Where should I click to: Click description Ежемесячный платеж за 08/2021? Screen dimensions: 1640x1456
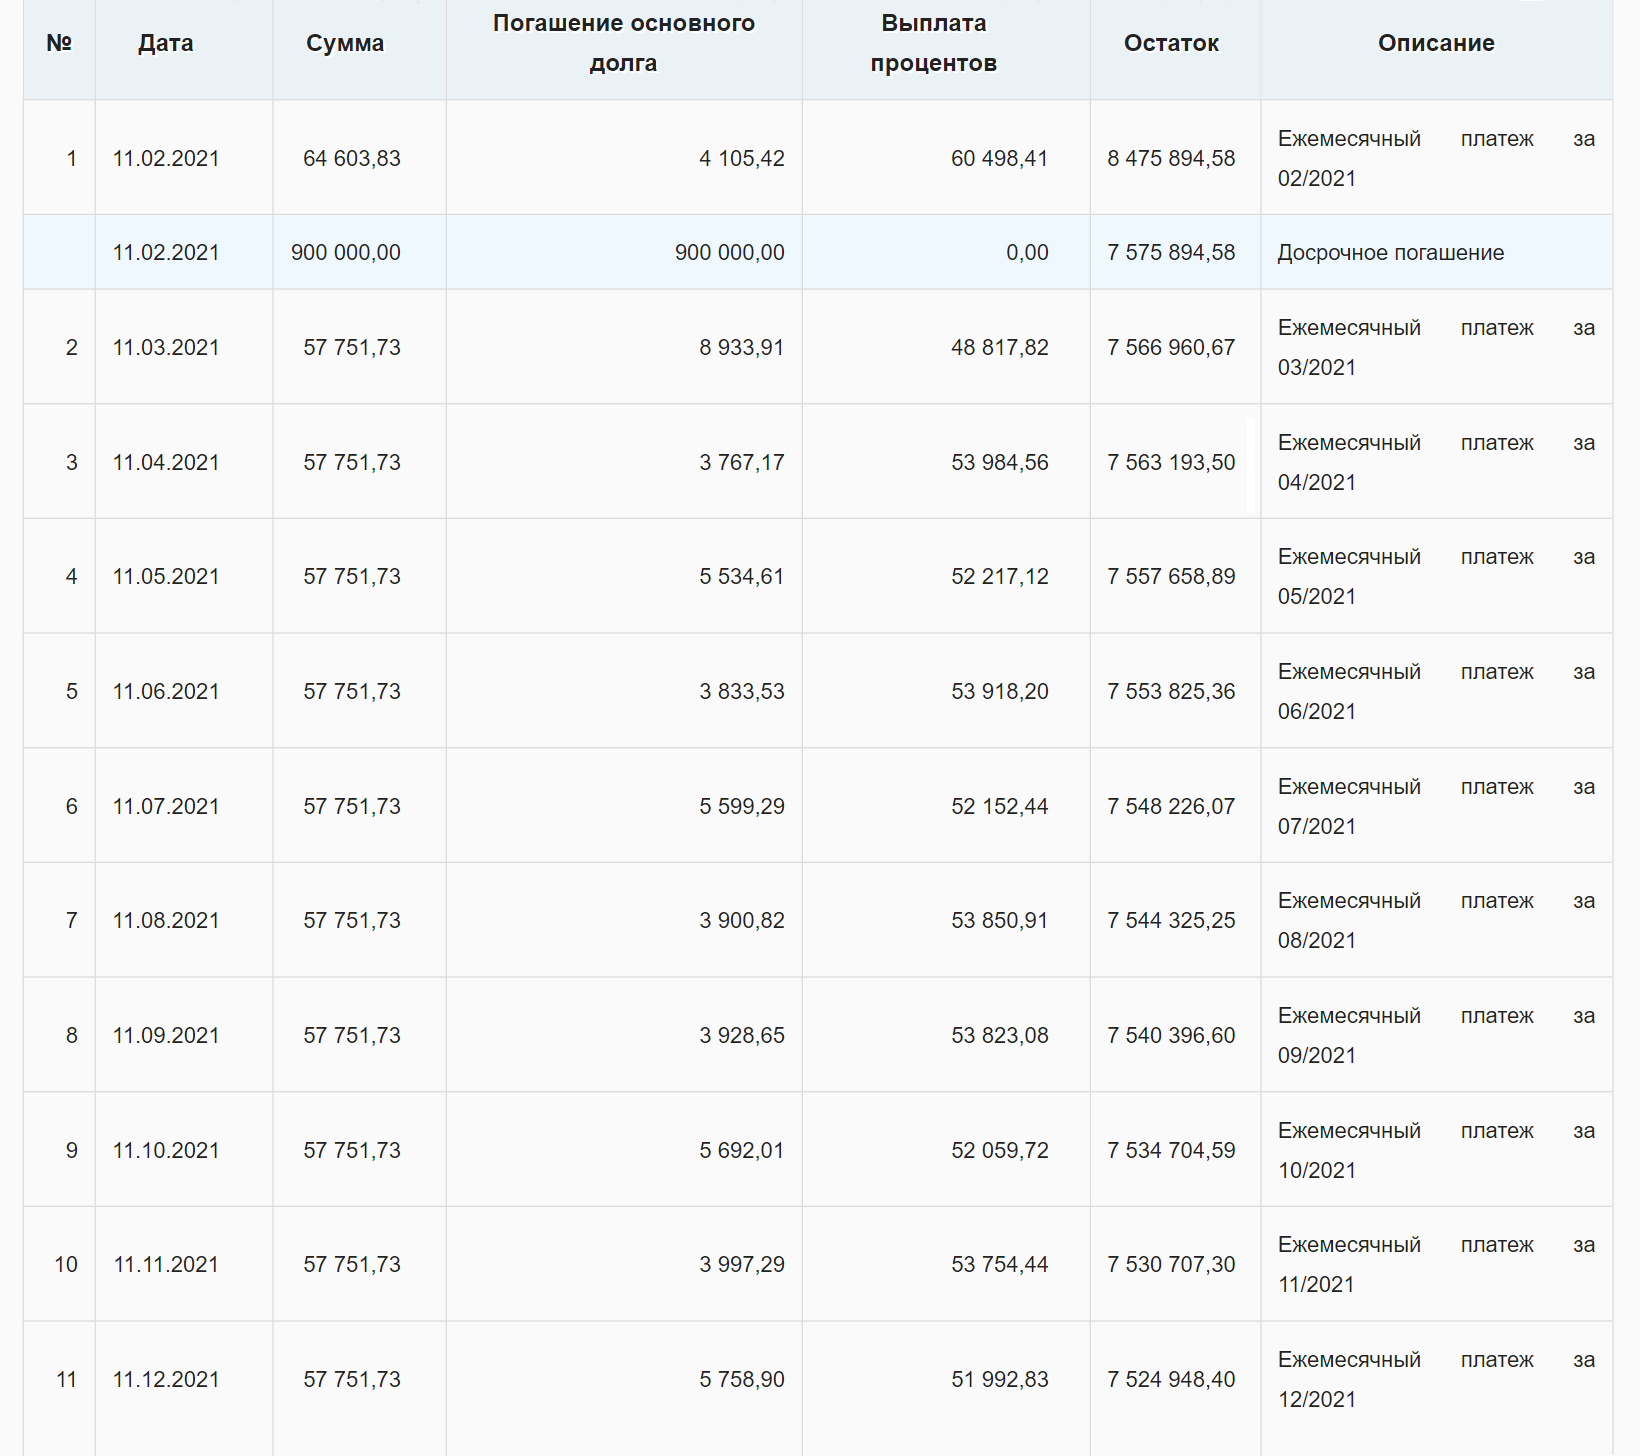pyautogui.click(x=1436, y=920)
